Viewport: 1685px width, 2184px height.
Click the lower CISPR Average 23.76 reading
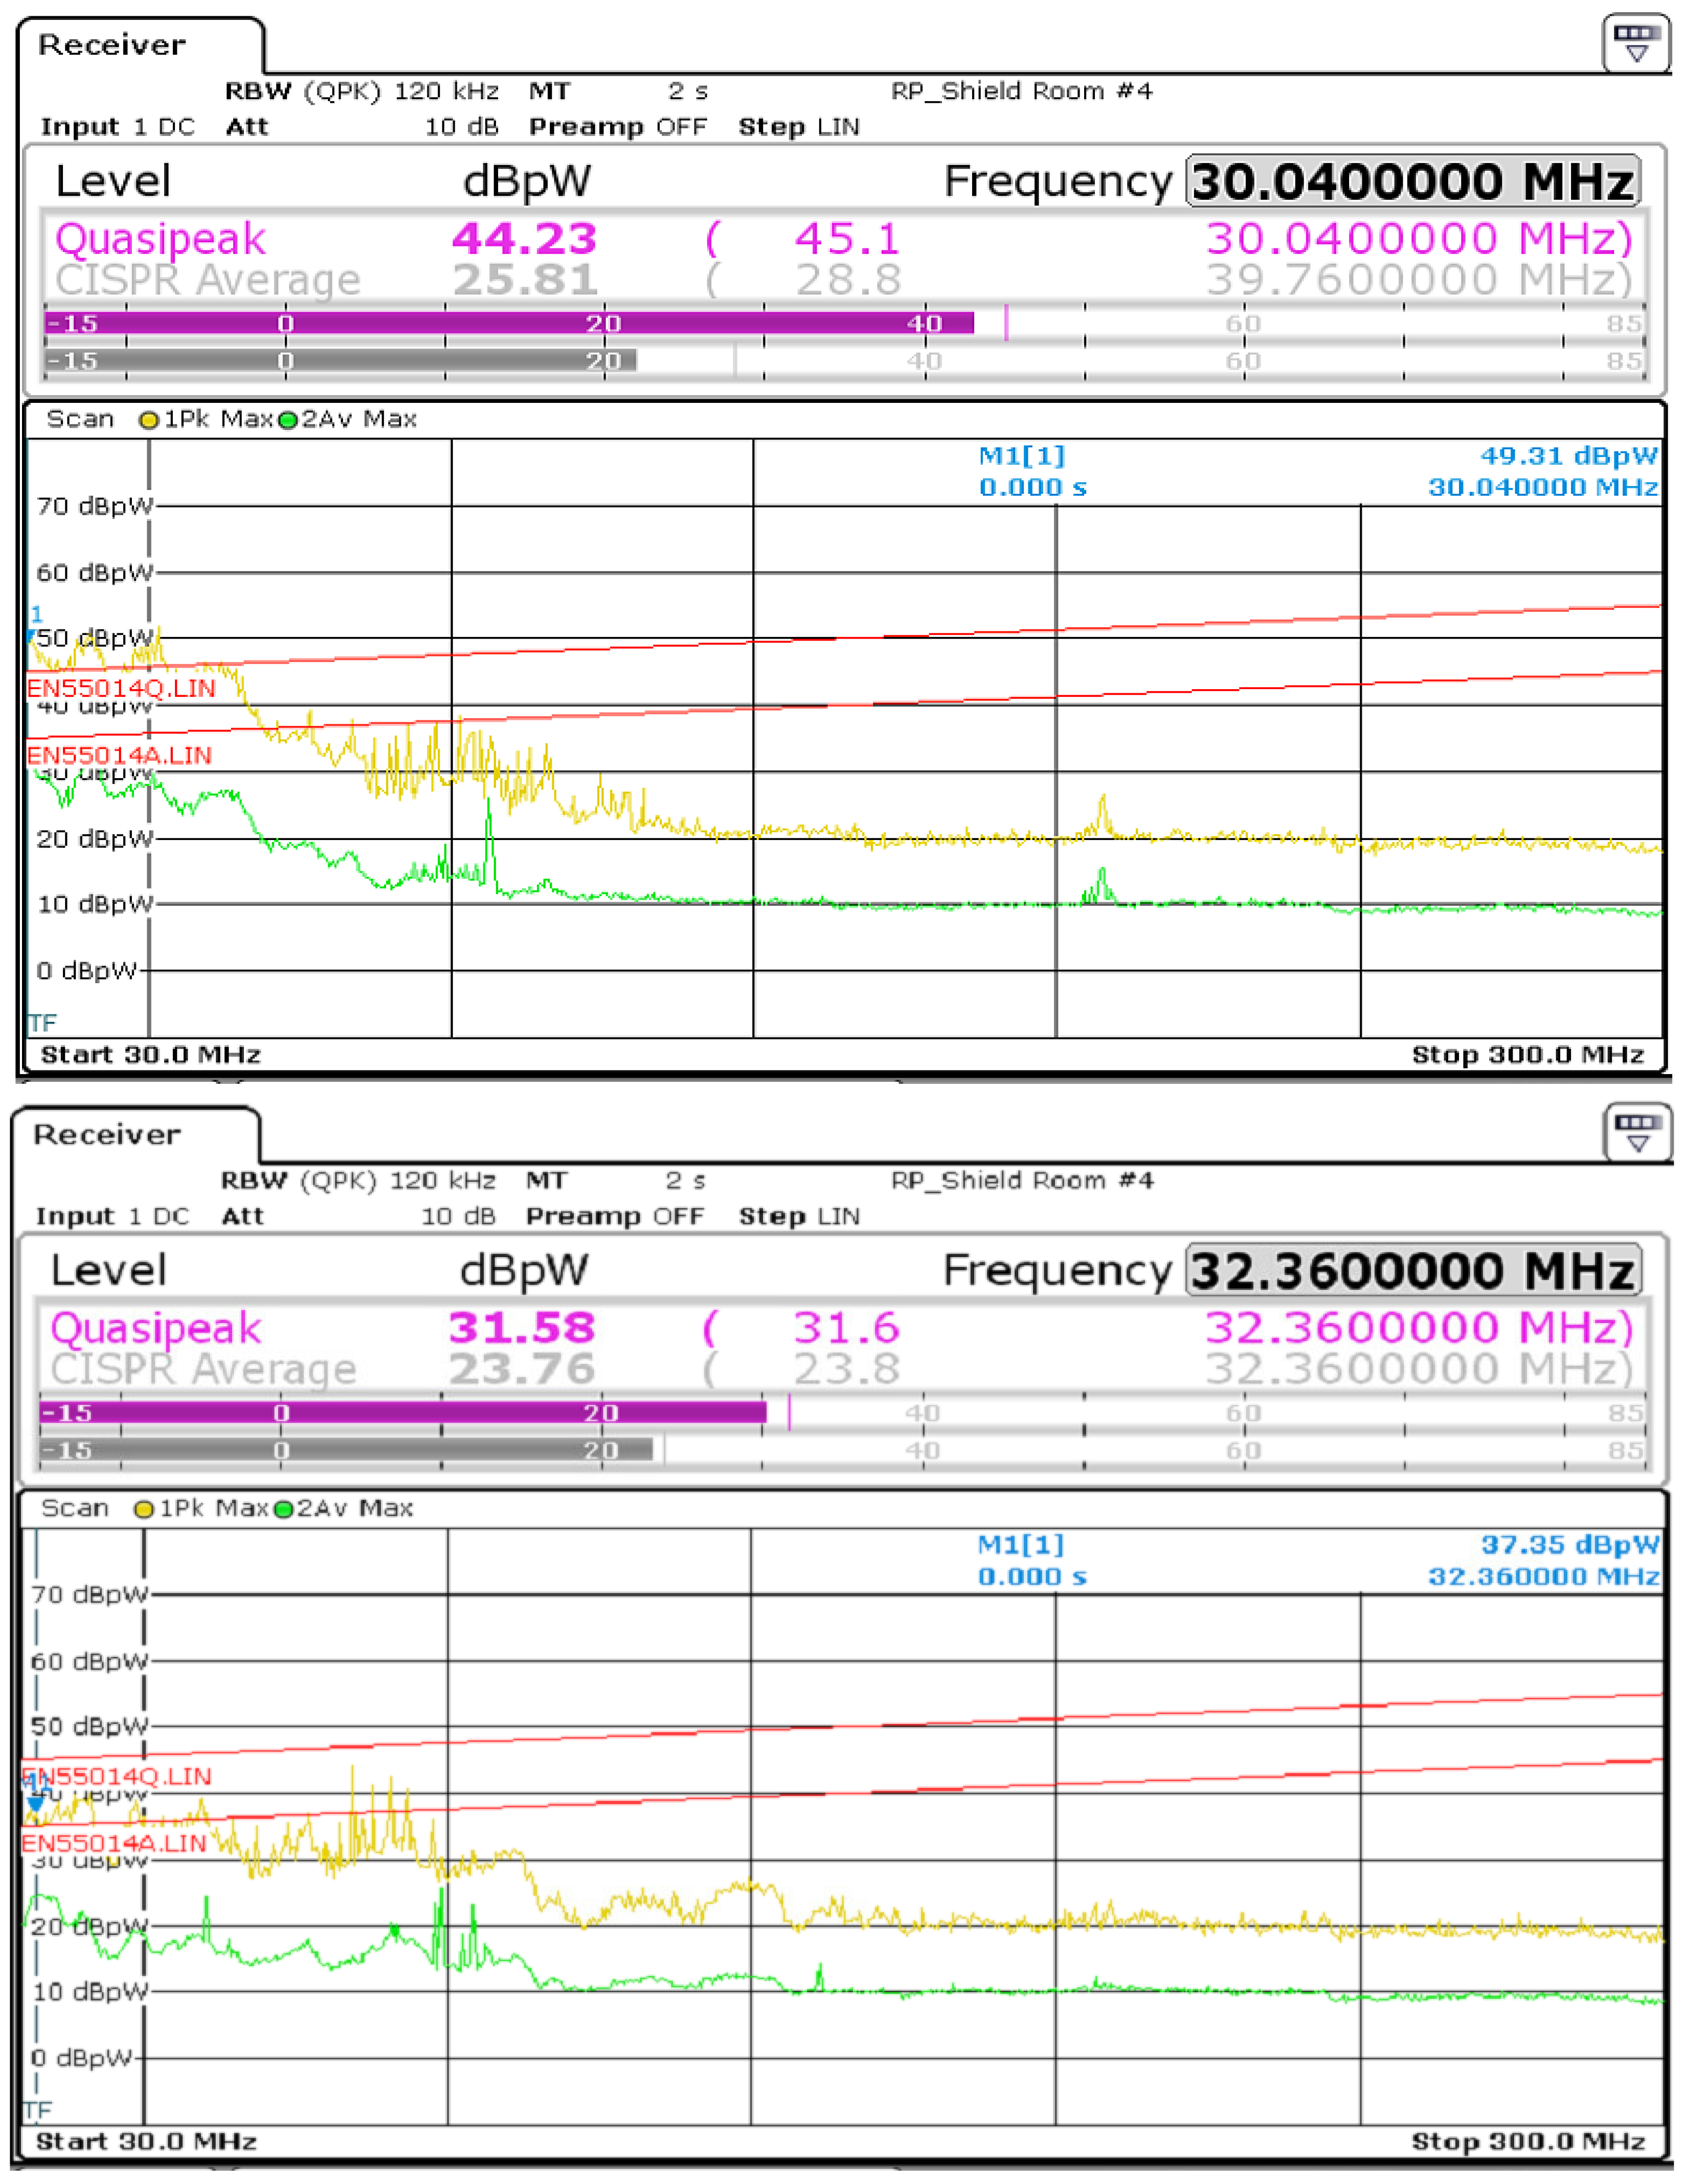pyautogui.click(x=521, y=1369)
